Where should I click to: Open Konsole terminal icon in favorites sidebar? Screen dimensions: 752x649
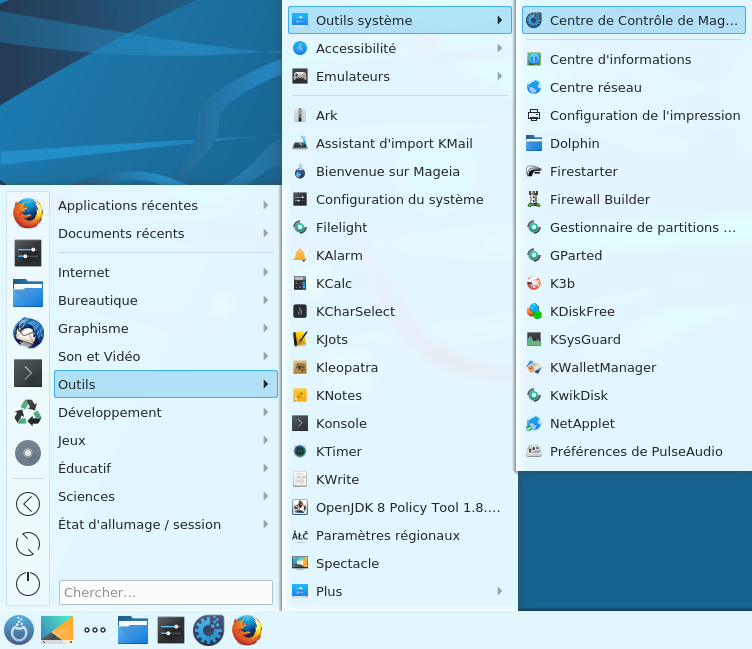pos(28,373)
